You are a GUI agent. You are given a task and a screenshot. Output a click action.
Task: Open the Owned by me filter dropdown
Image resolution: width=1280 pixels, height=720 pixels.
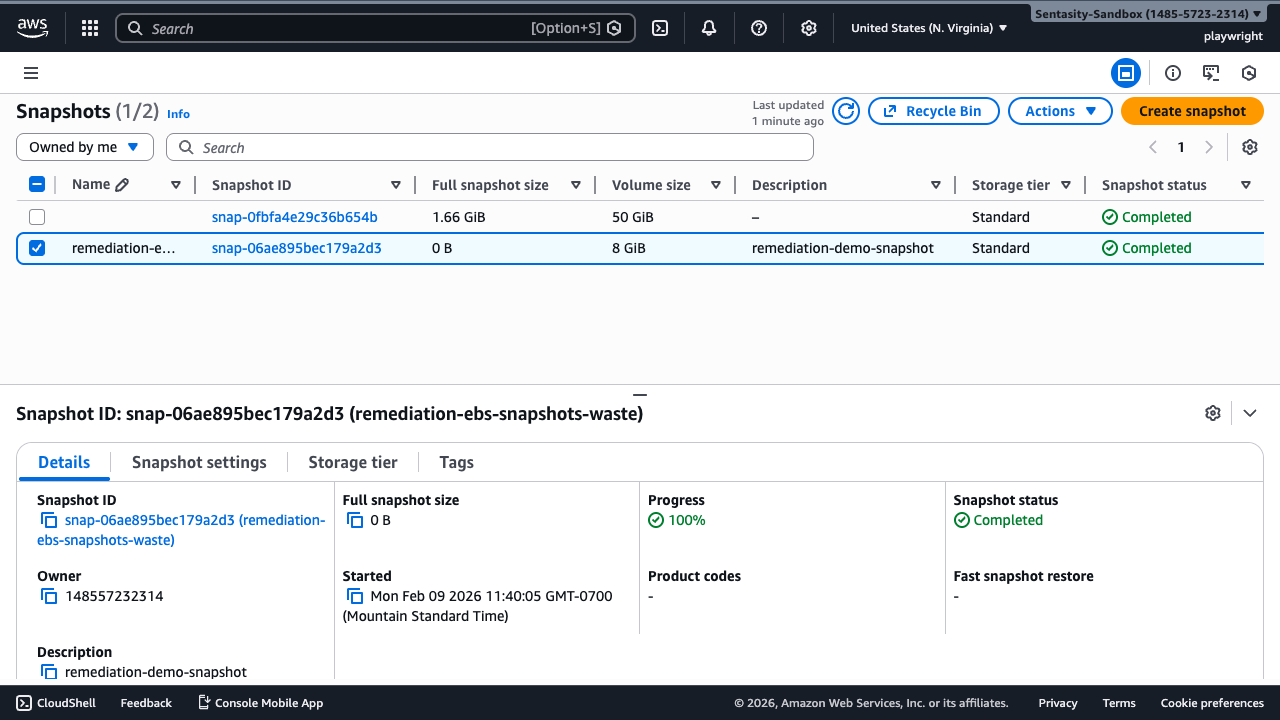coord(85,147)
